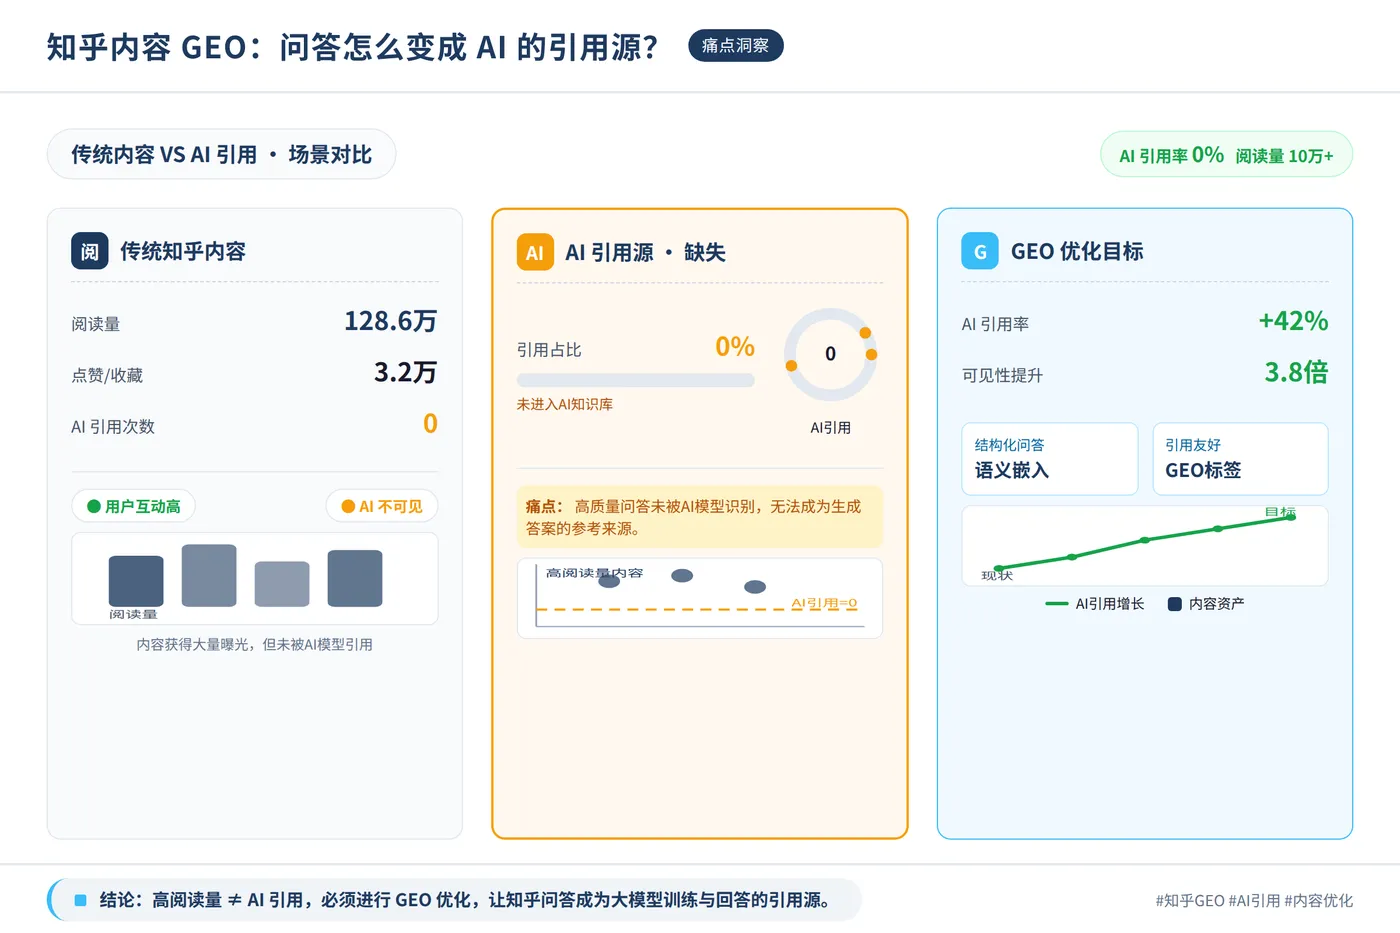The width and height of the screenshot is (1400, 933).
Task: Select the 痛点洞察 badge
Action: tap(736, 46)
